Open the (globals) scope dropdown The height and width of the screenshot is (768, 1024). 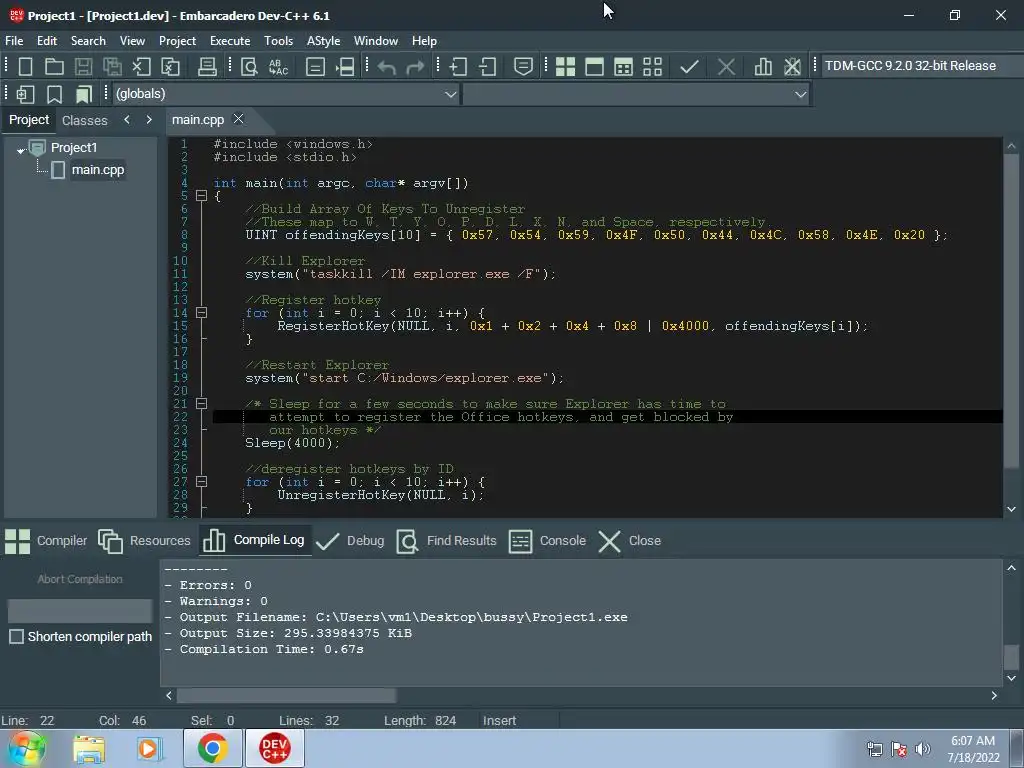(x=285, y=94)
